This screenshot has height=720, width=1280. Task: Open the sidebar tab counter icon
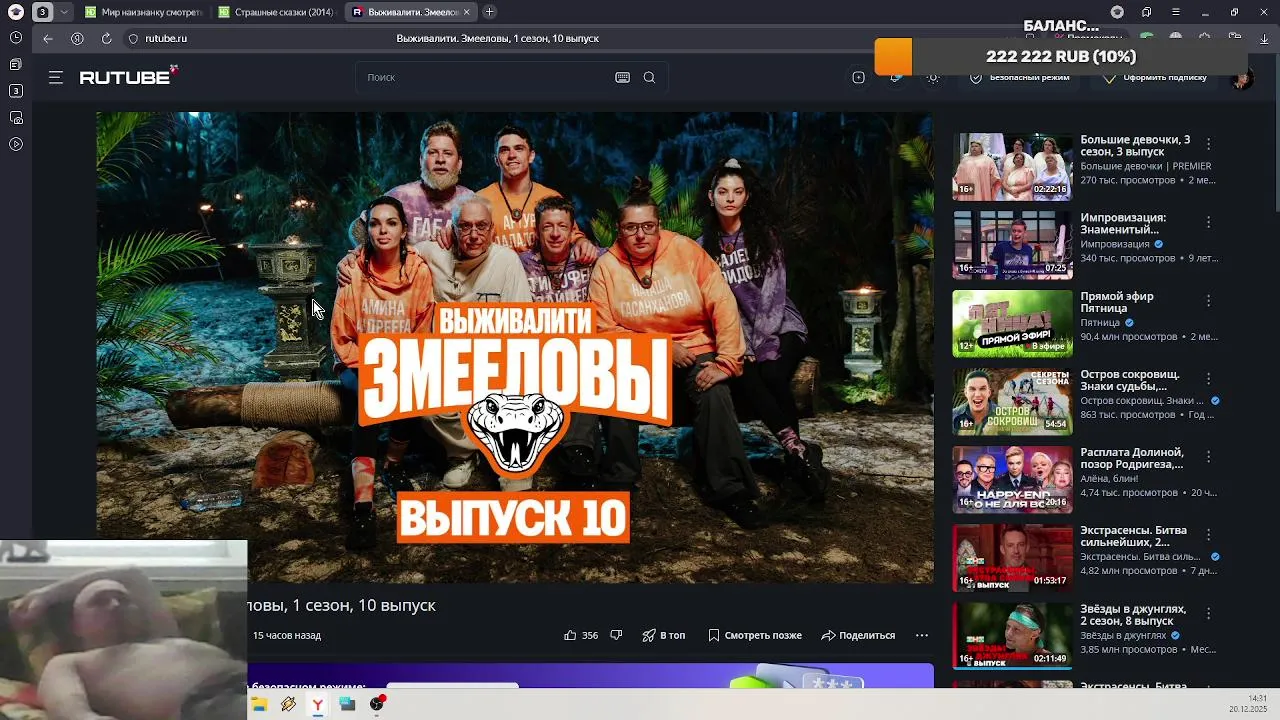(15, 91)
